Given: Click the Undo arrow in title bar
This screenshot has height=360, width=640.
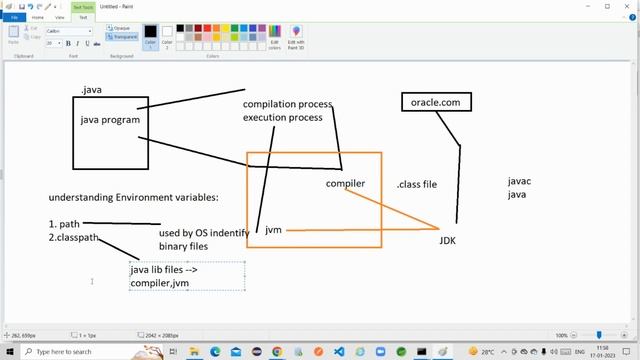Looking at the screenshot, I should [x=31, y=7].
